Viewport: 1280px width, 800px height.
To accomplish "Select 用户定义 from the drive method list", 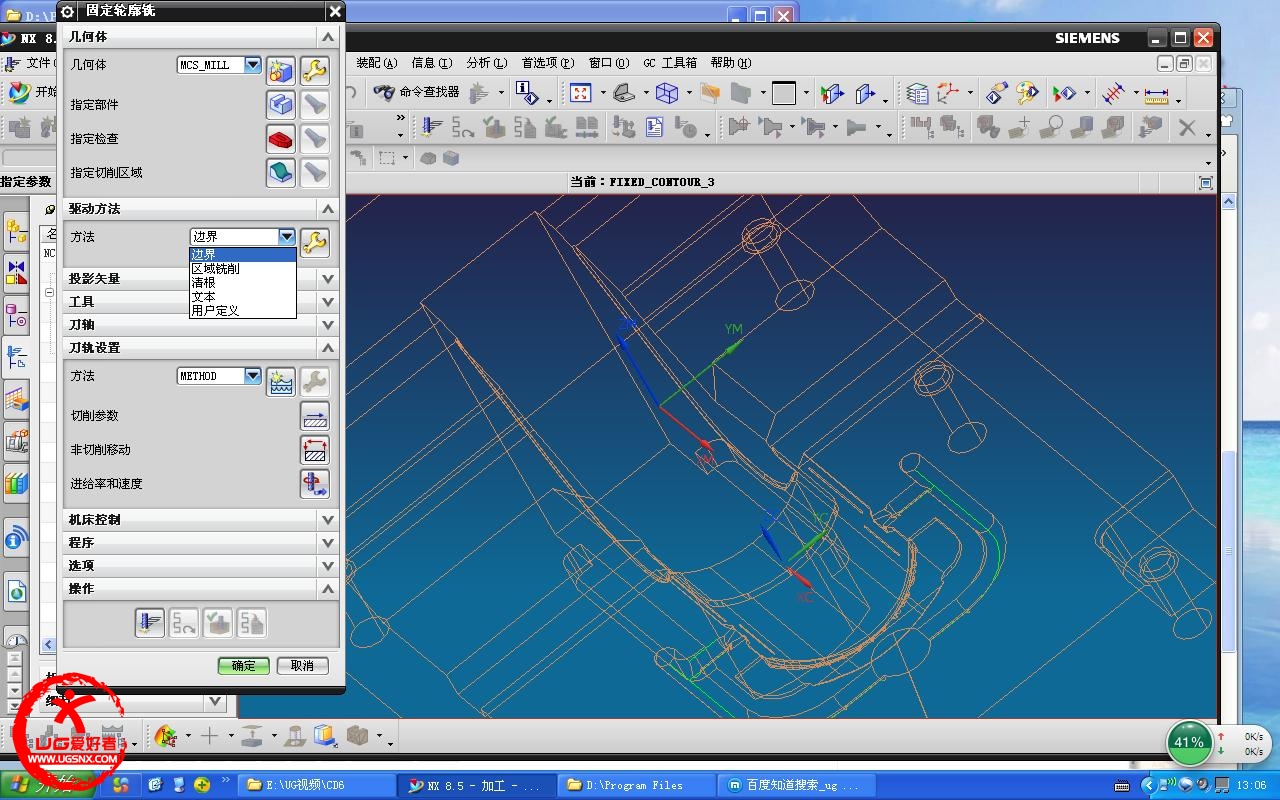I will [243, 311].
